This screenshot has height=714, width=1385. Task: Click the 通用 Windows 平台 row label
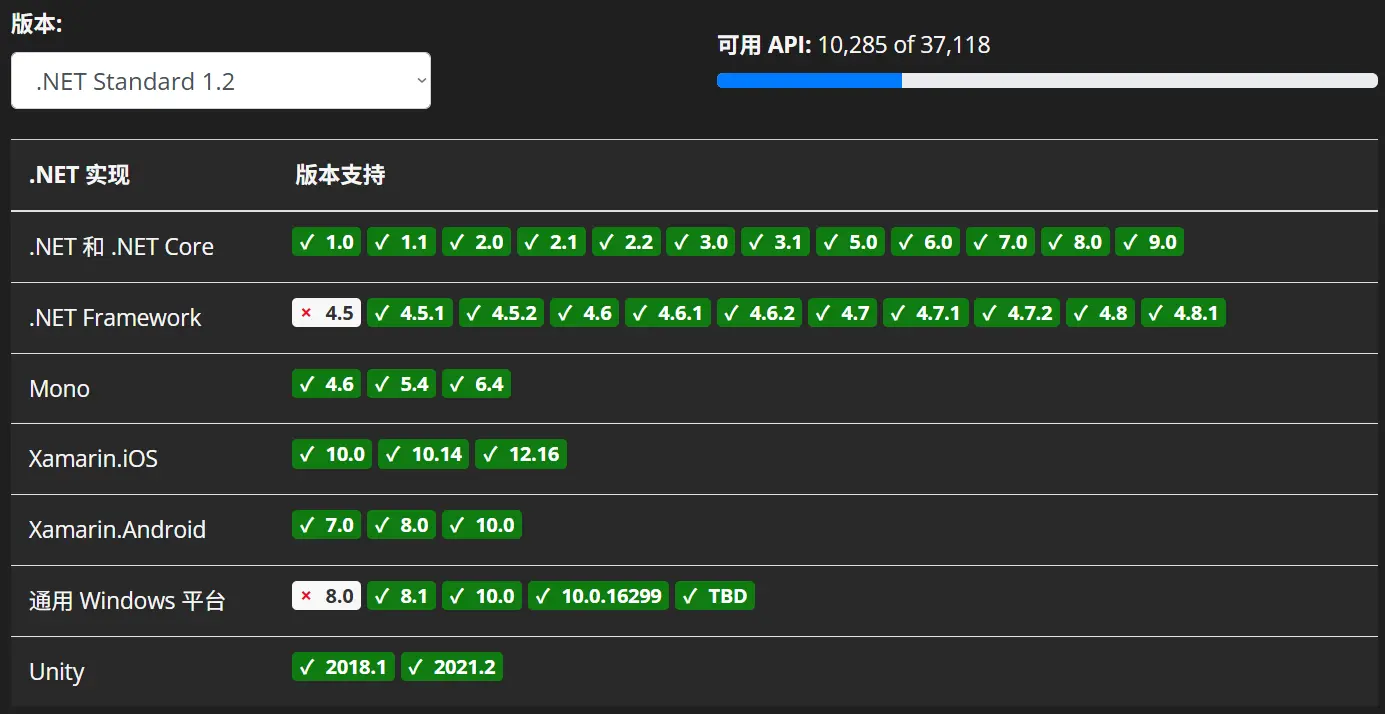127,601
